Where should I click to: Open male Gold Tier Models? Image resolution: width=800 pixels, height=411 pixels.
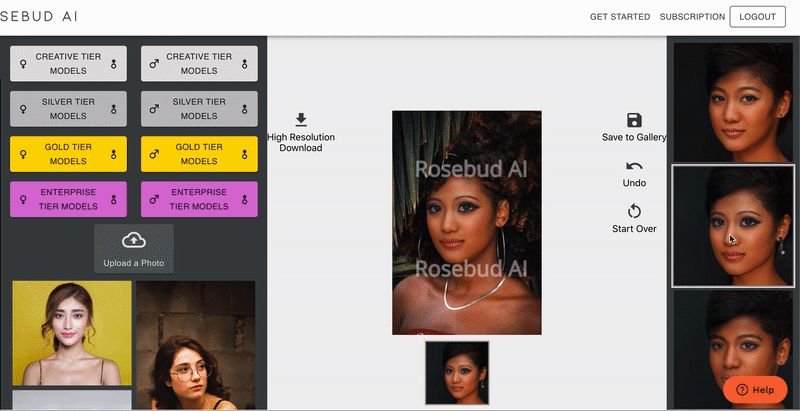tap(199, 154)
